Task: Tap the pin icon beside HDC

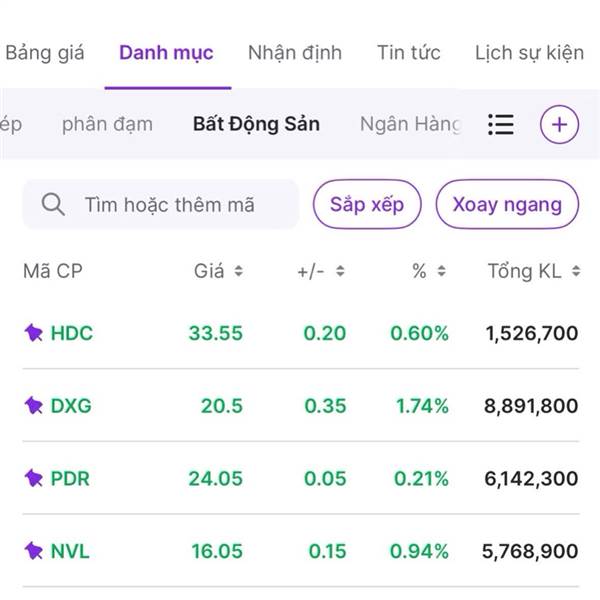Action: 34,333
